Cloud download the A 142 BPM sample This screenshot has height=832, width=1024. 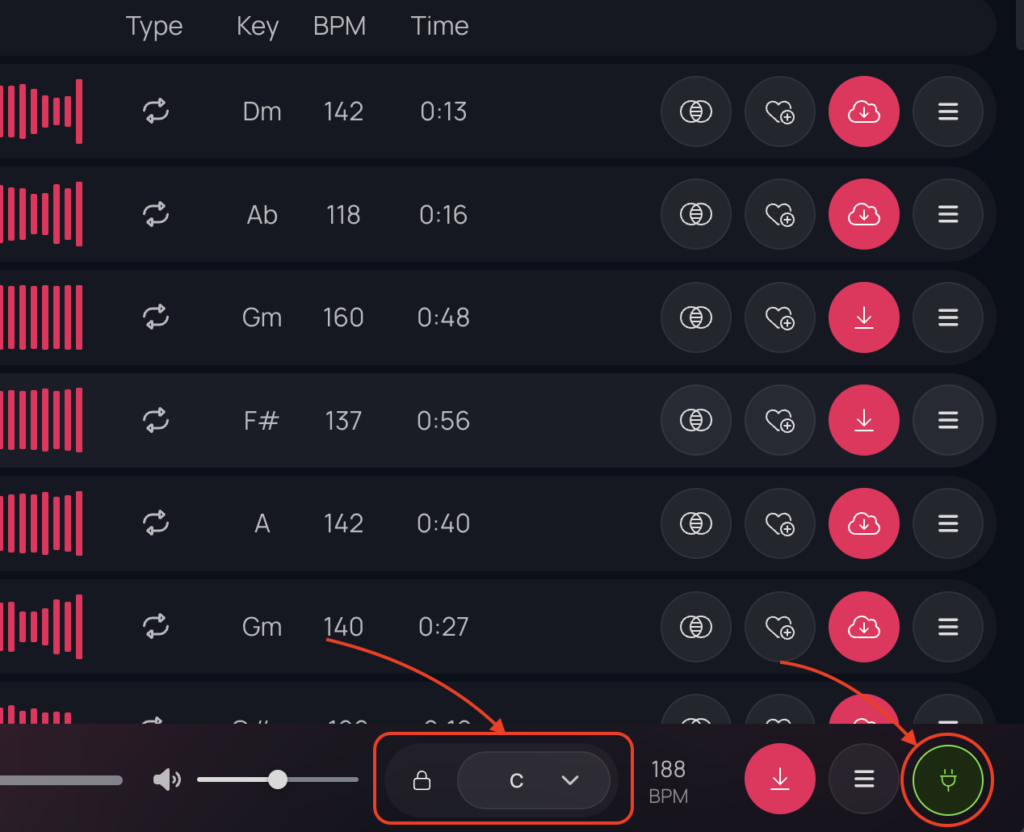(x=864, y=524)
